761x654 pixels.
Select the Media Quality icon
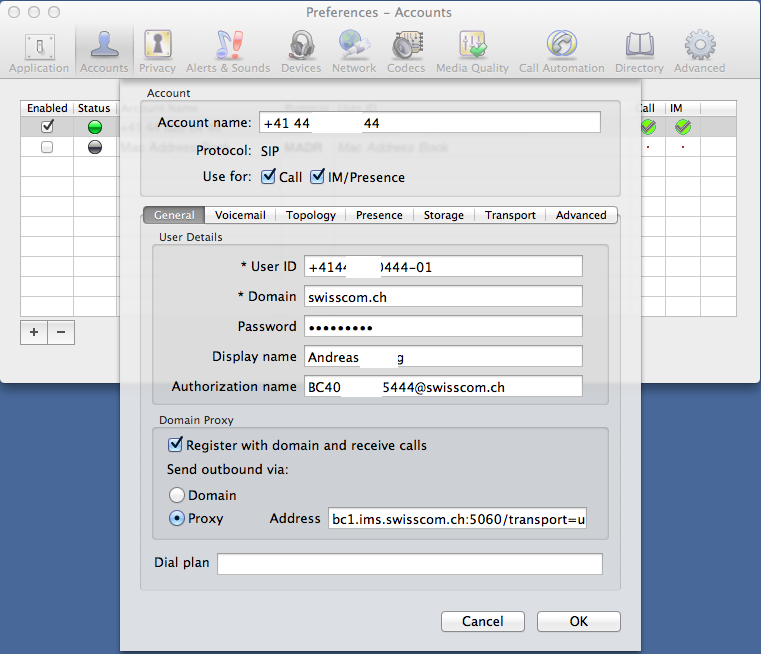click(472, 45)
